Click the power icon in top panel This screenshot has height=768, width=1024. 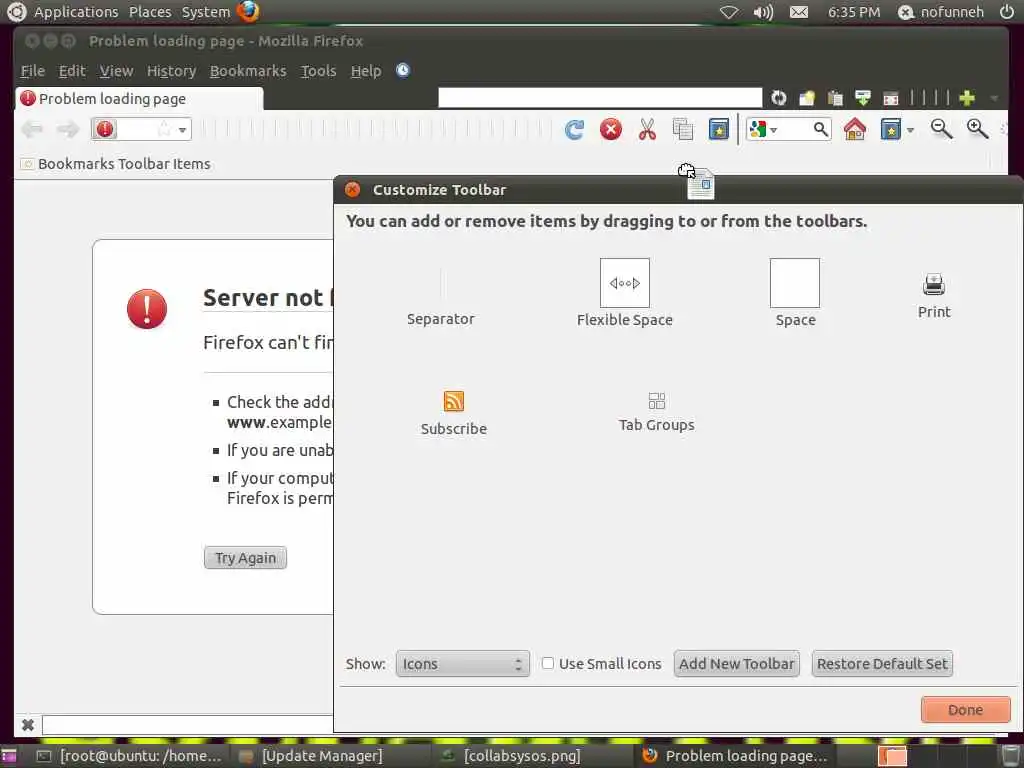(1006, 12)
